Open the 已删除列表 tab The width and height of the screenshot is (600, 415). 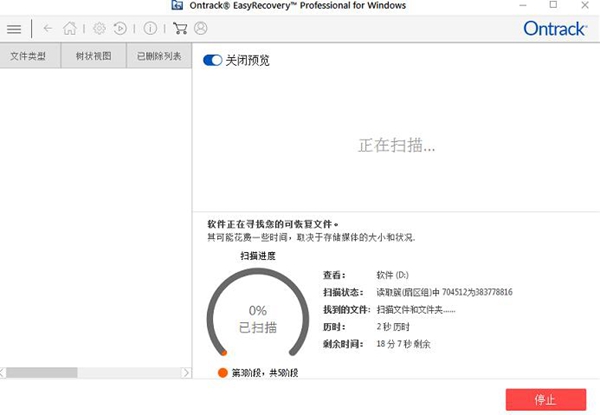pos(159,56)
